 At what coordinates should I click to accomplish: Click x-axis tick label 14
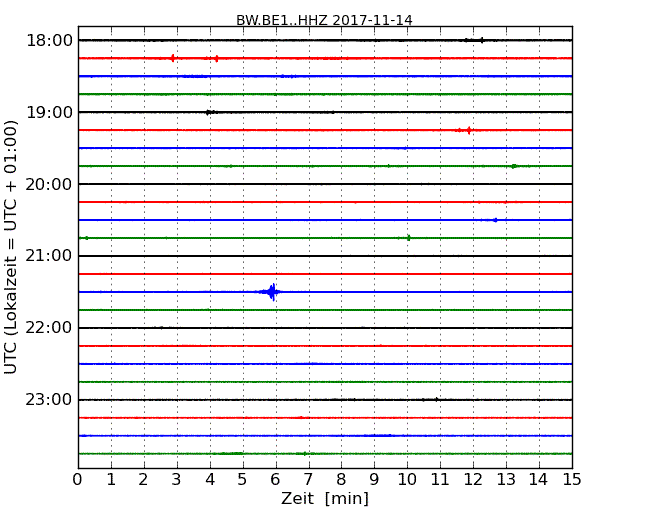(x=538, y=480)
